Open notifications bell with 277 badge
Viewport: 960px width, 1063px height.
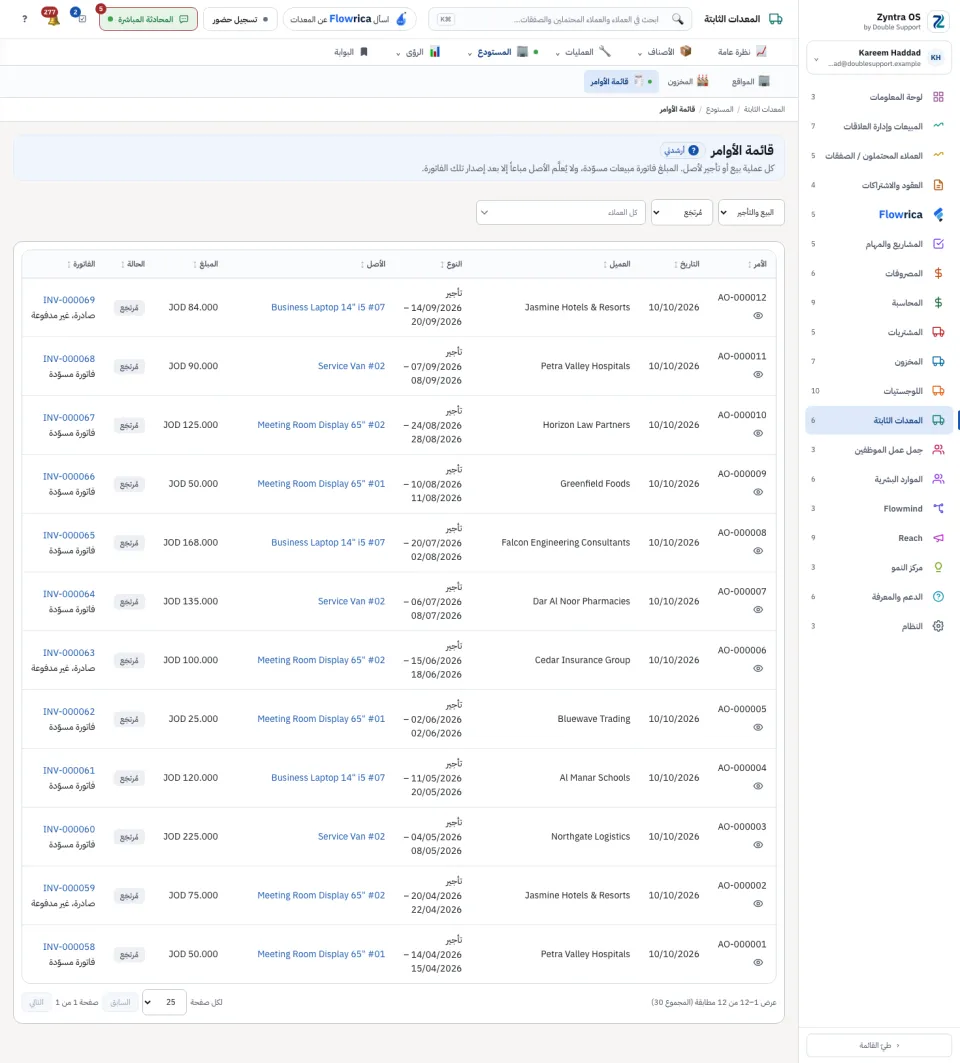(52, 17)
